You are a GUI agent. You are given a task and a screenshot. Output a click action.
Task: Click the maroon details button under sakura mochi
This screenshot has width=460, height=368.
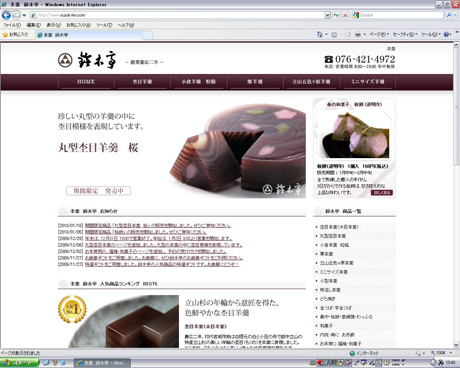tap(382, 192)
